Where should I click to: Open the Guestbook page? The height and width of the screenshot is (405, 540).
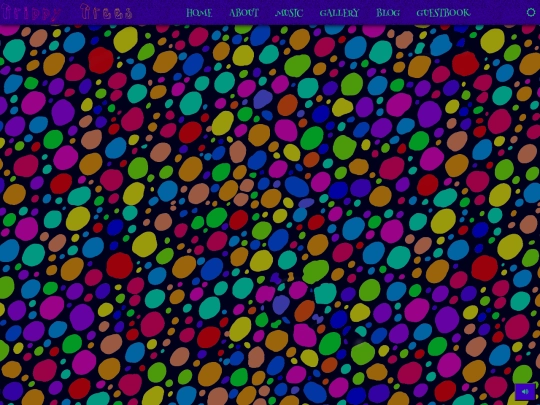click(443, 13)
